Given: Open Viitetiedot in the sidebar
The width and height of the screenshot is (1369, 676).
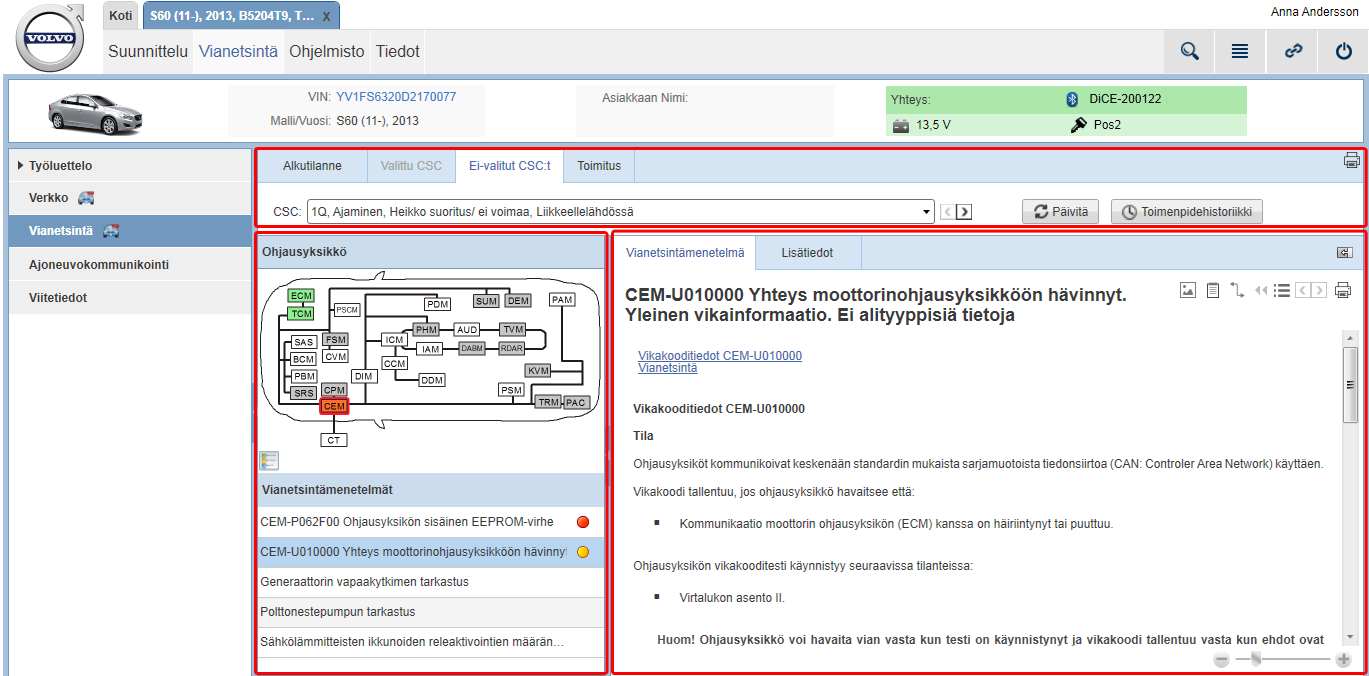Looking at the screenshot, I should 130,297.
